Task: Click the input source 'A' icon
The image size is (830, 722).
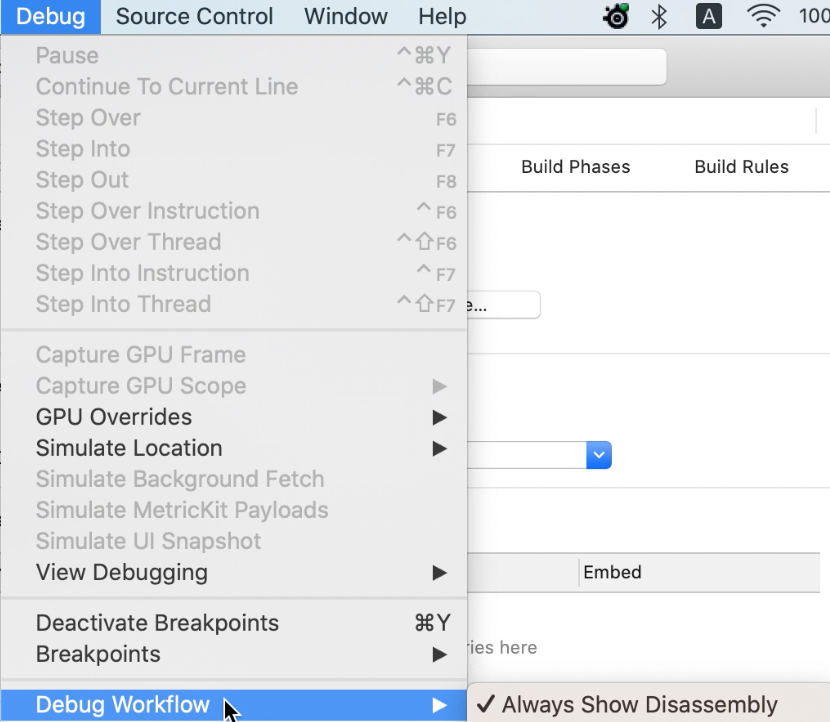Action: (x=708, y=16)
